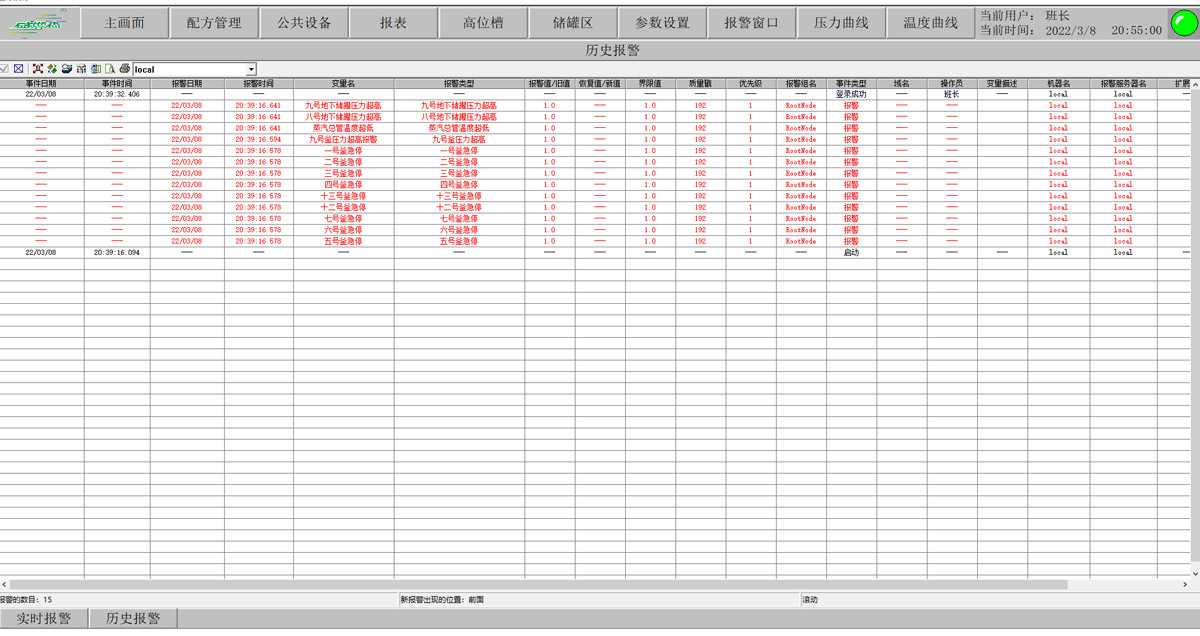Open print preview with the magnifier page icon
The height and width of the screenshot is (636, 1200).
click(x=110, y=69)
